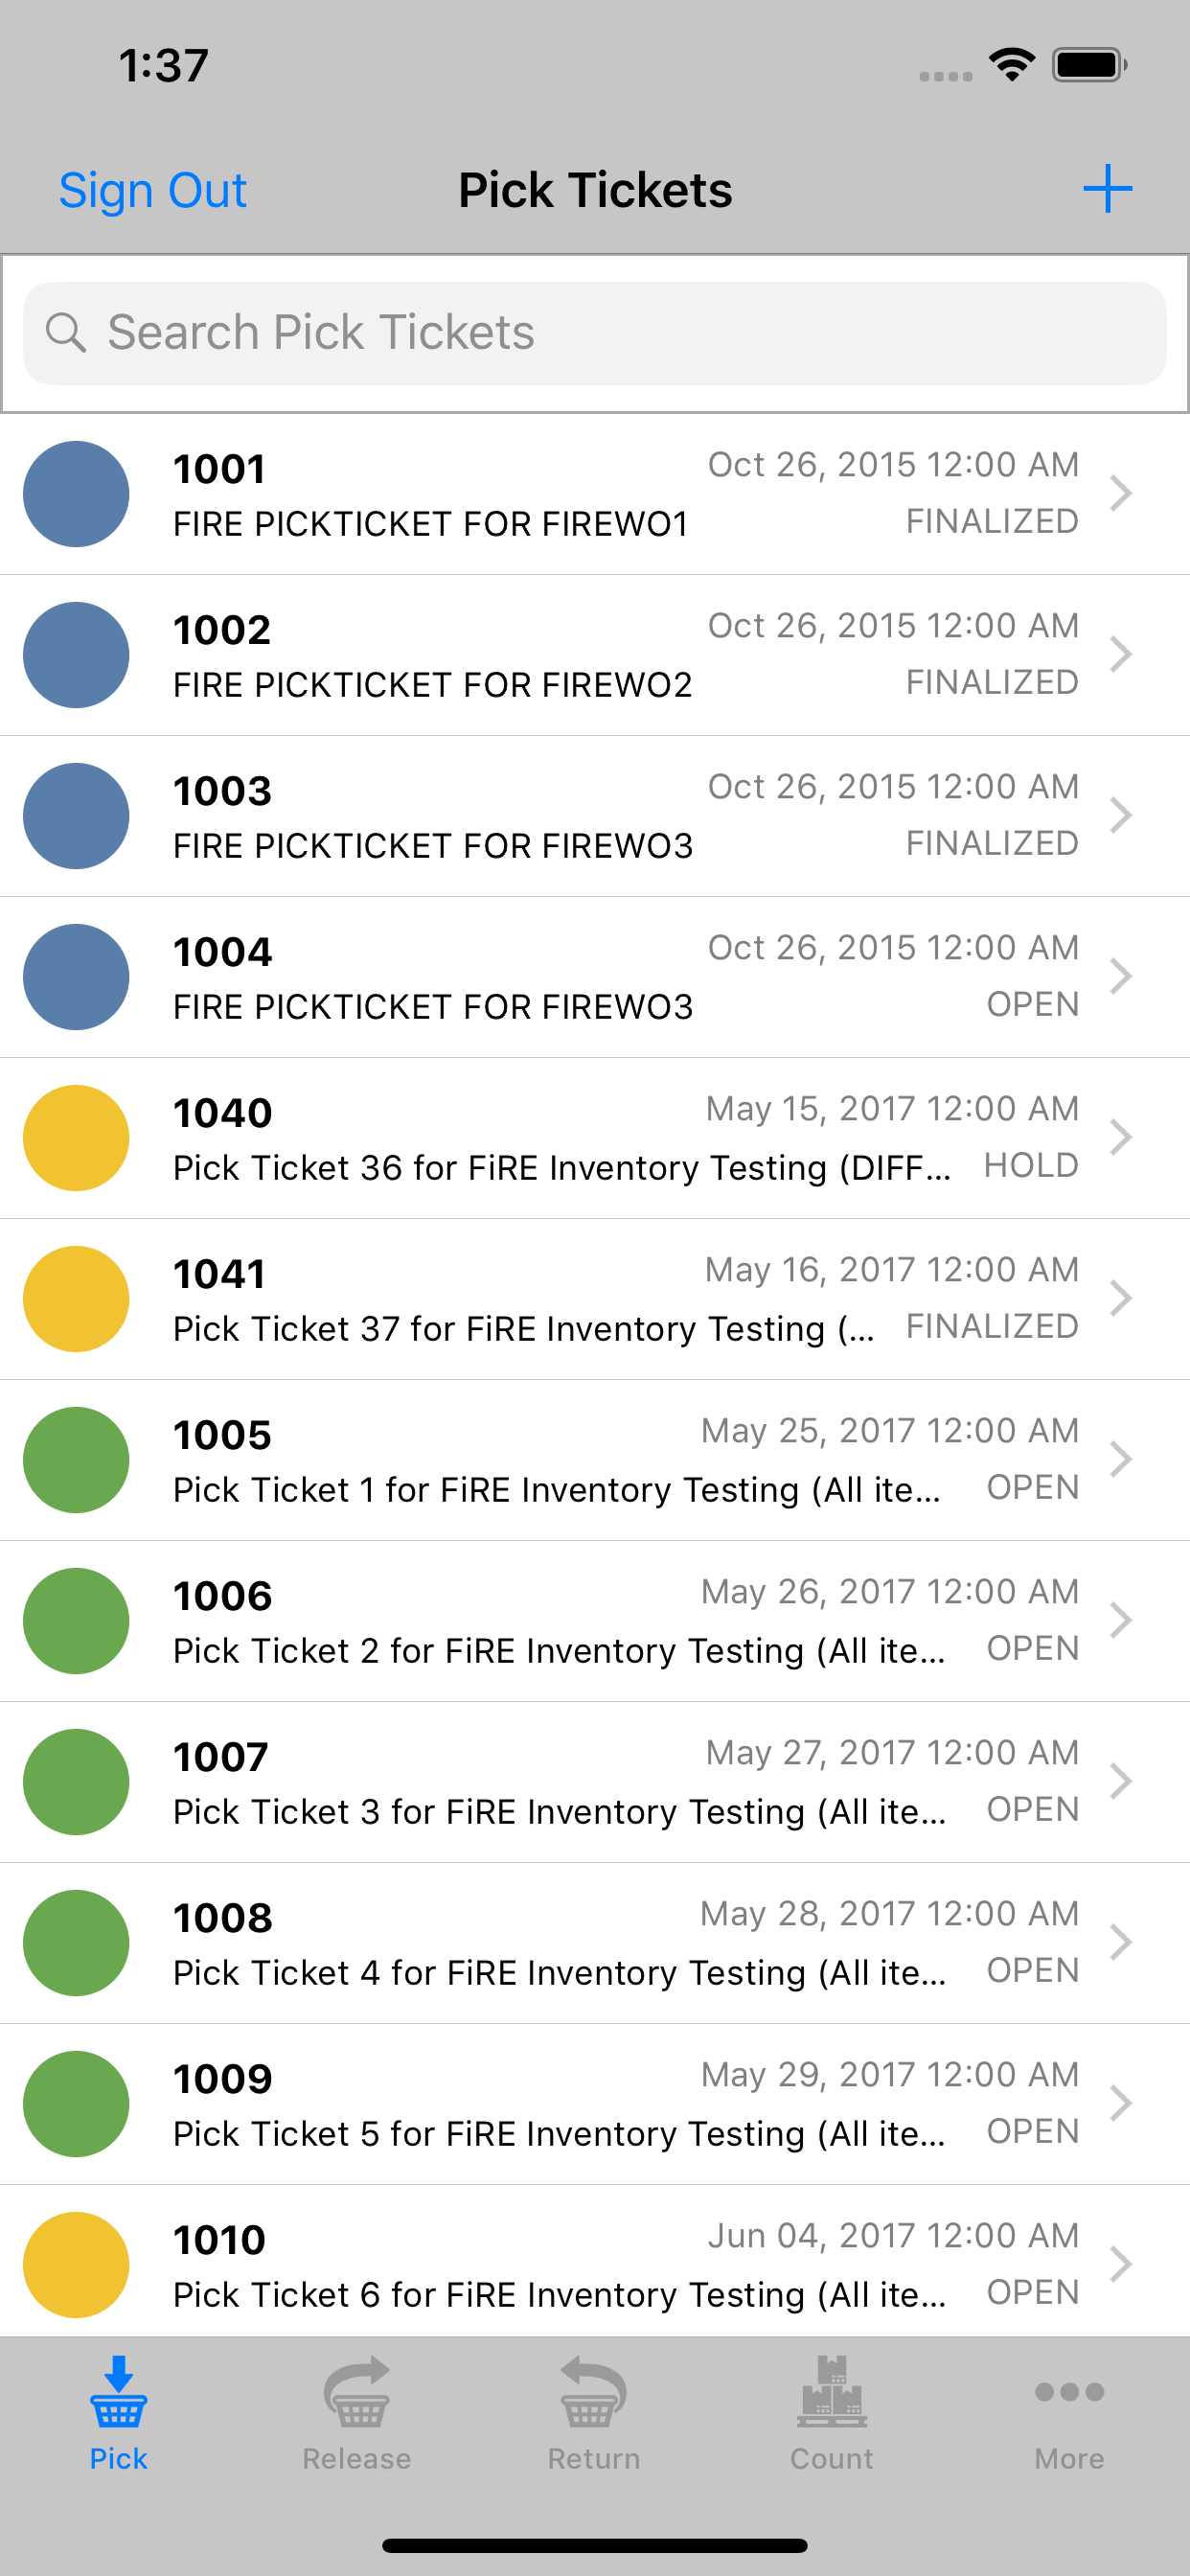Tap the plus icon to add ticket
1190x2576 pixels.
point(1107,189)
